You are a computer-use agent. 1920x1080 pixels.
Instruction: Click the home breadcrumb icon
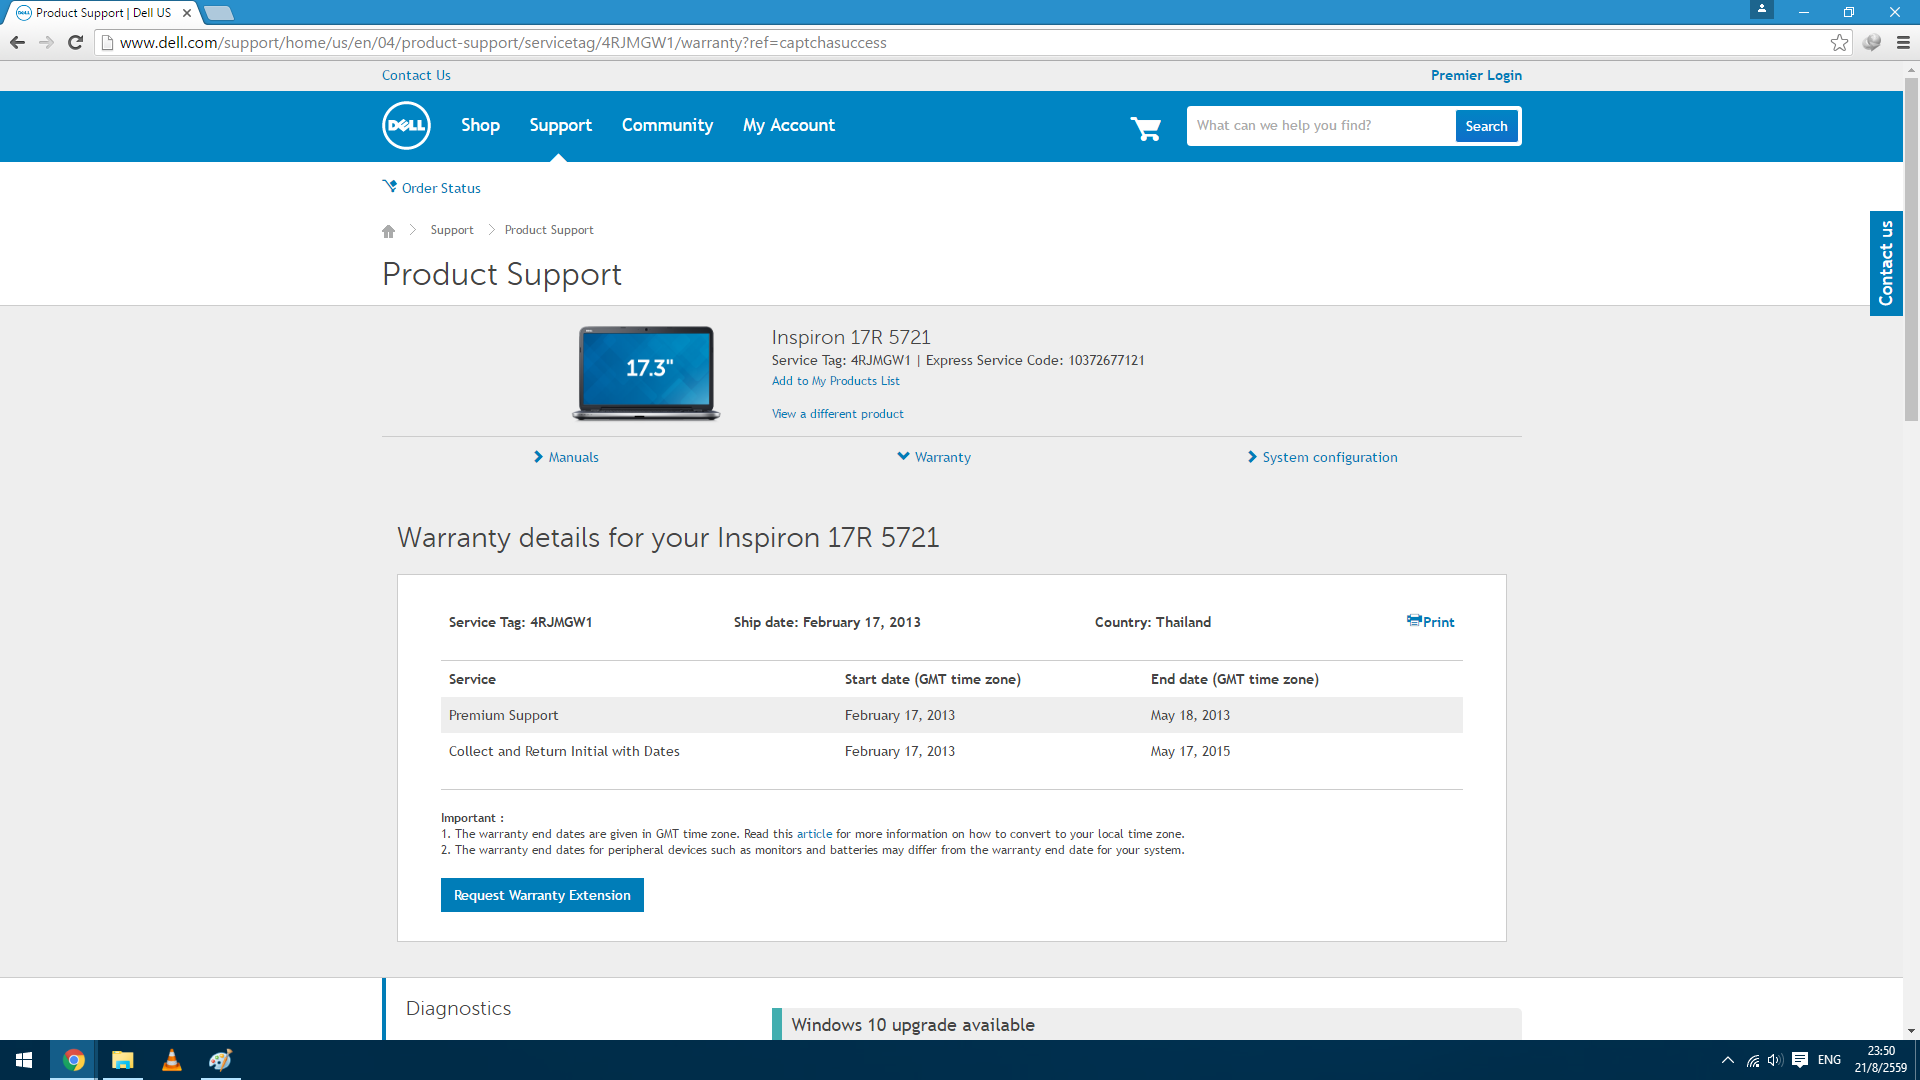pyautogui.click(x=389, y=231)
